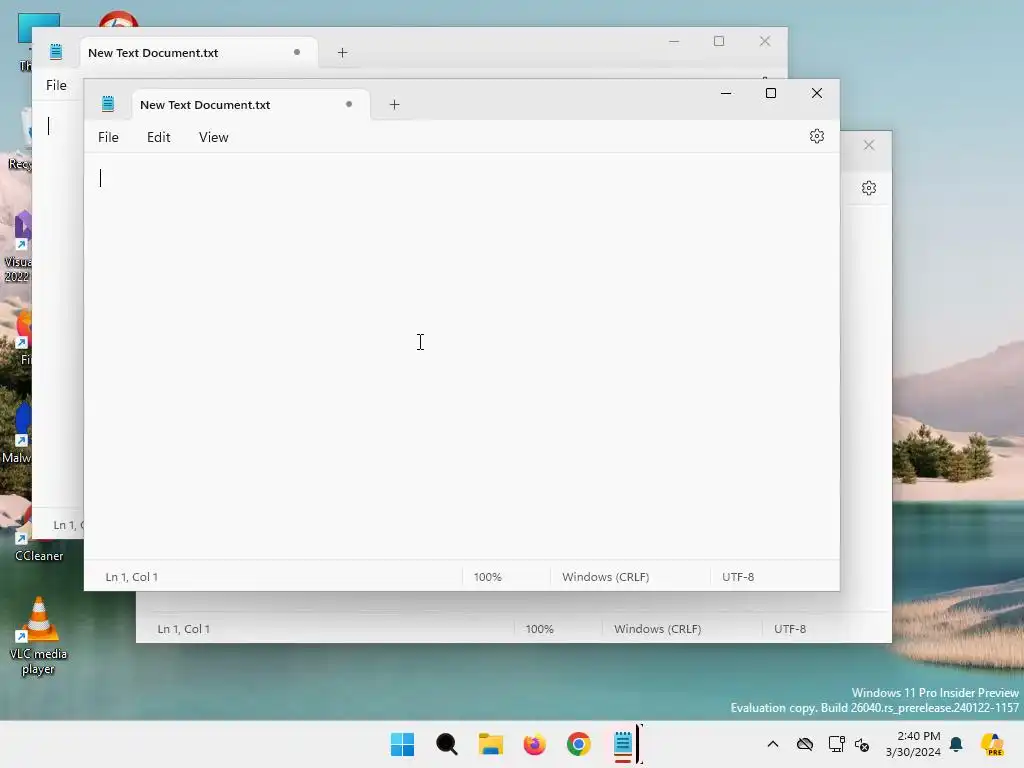Click Notepad icon in rear top-left window title bar
Image resolution: width=1024 pixels, height=768 pixels.
56,52
